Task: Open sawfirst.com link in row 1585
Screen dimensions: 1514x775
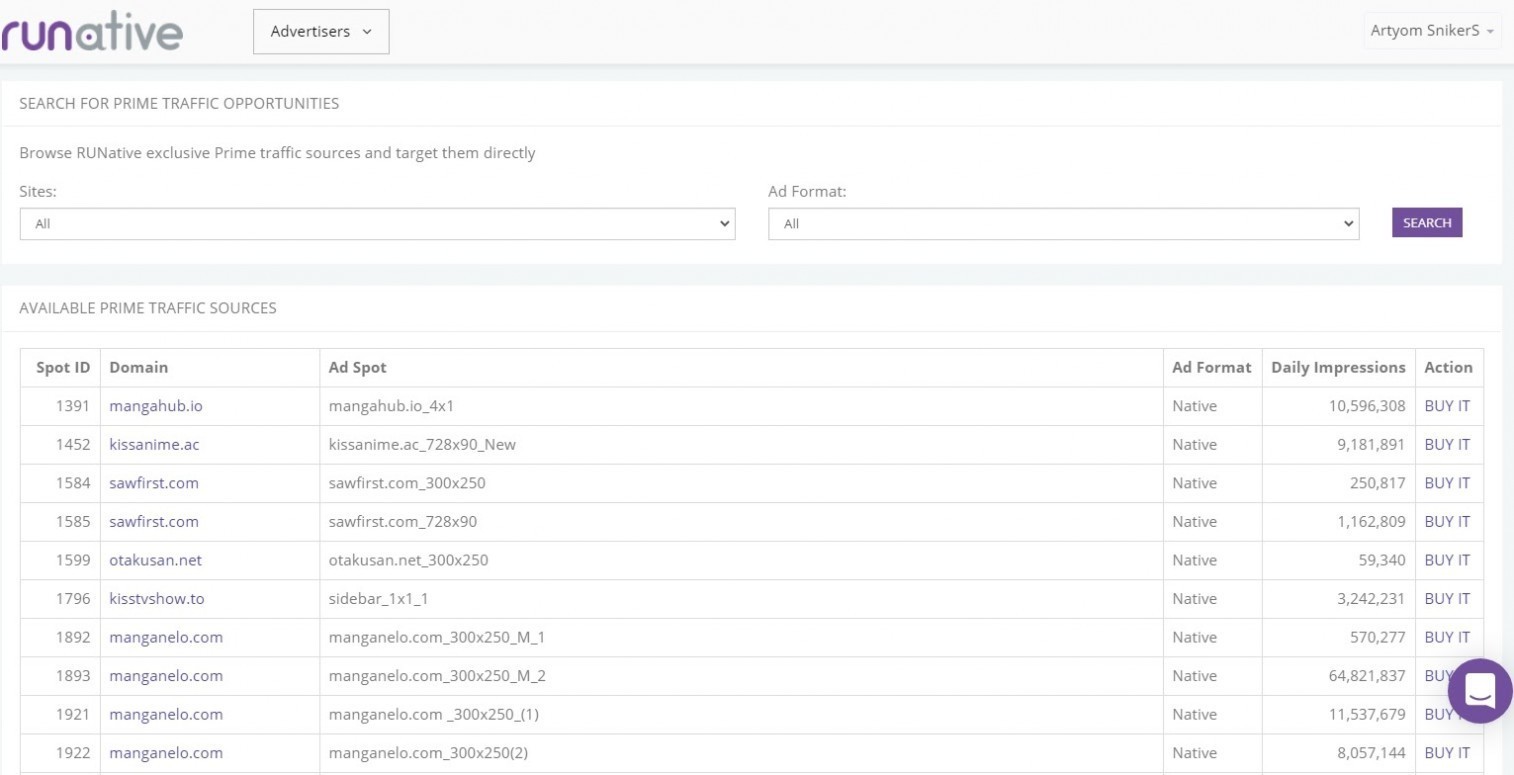Action: coord(154,521)
